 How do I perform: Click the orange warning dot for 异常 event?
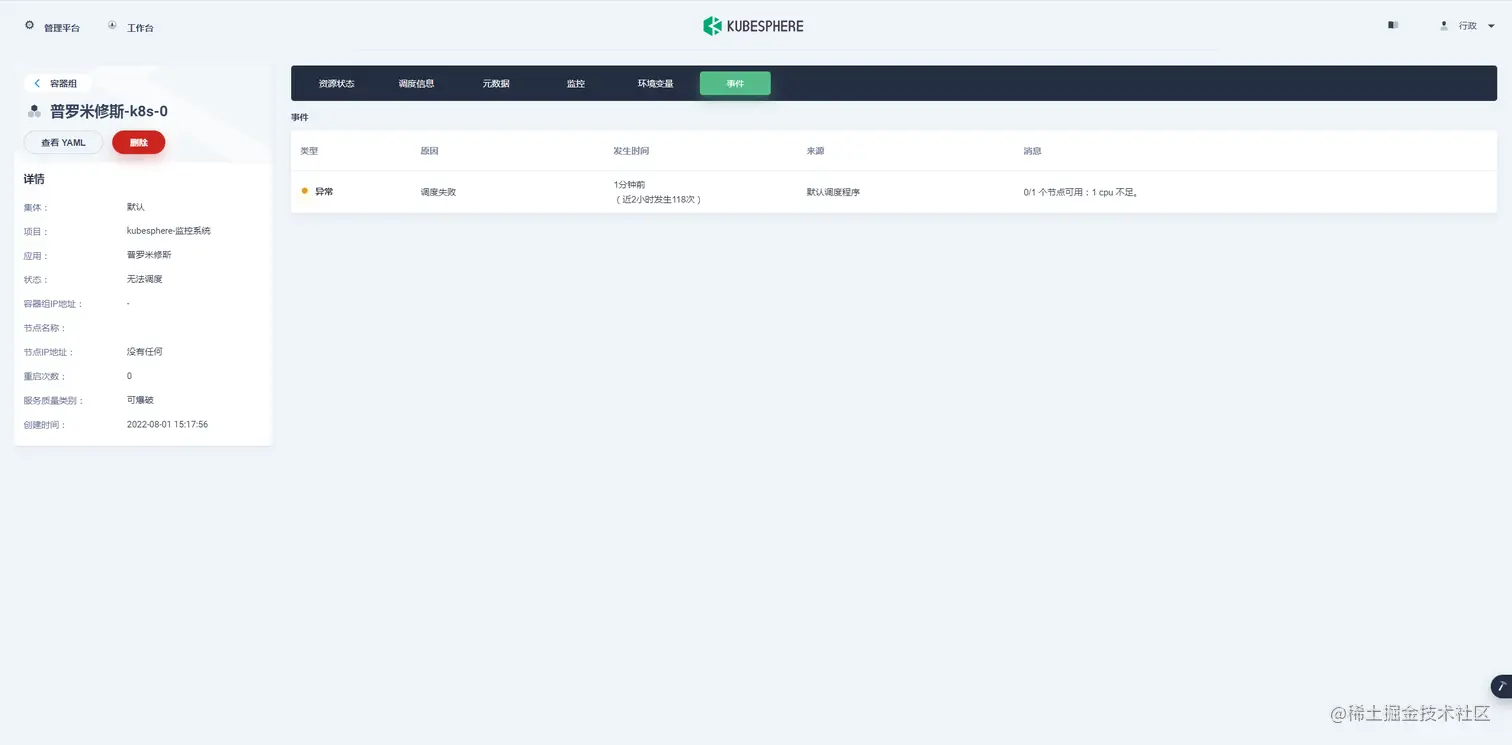[x=304, y=191]
